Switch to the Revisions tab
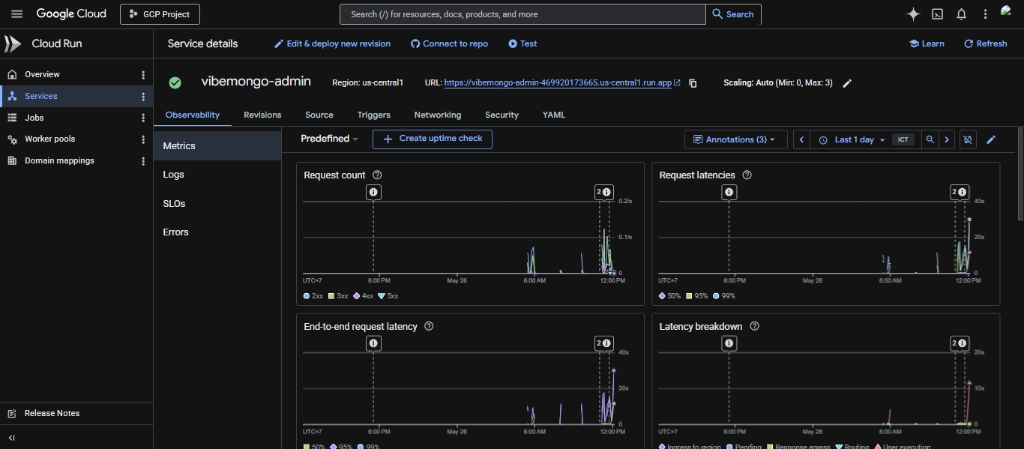Viewport: 1024px width, 449px height. (x=263, y=115)
